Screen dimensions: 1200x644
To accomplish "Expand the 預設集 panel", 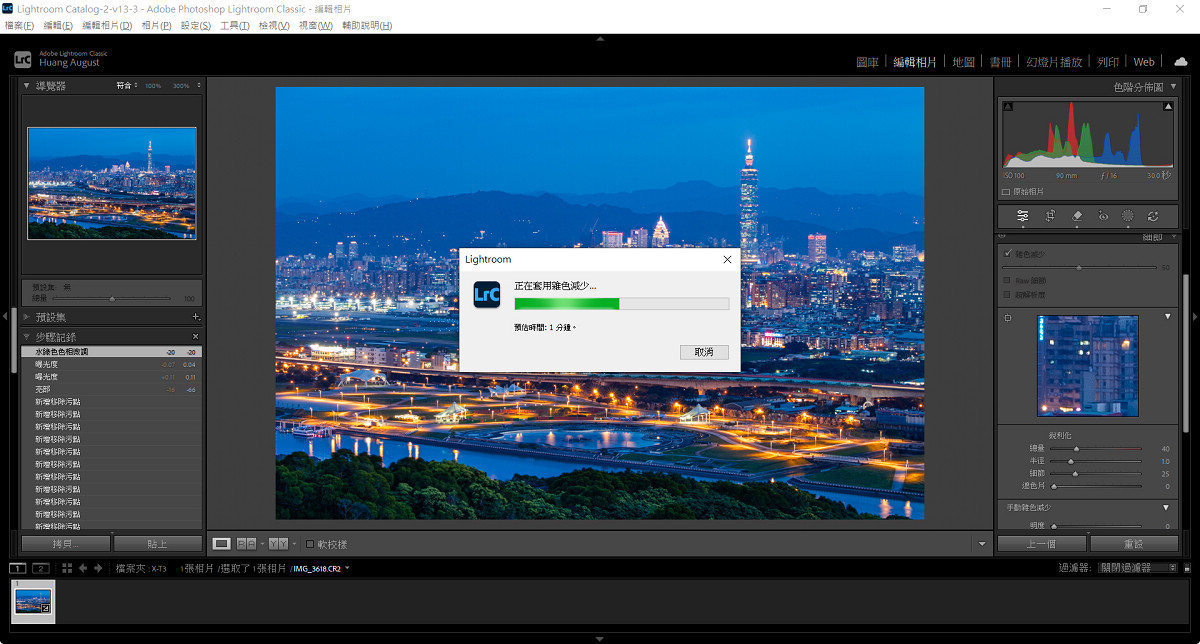I will point(27,317).
